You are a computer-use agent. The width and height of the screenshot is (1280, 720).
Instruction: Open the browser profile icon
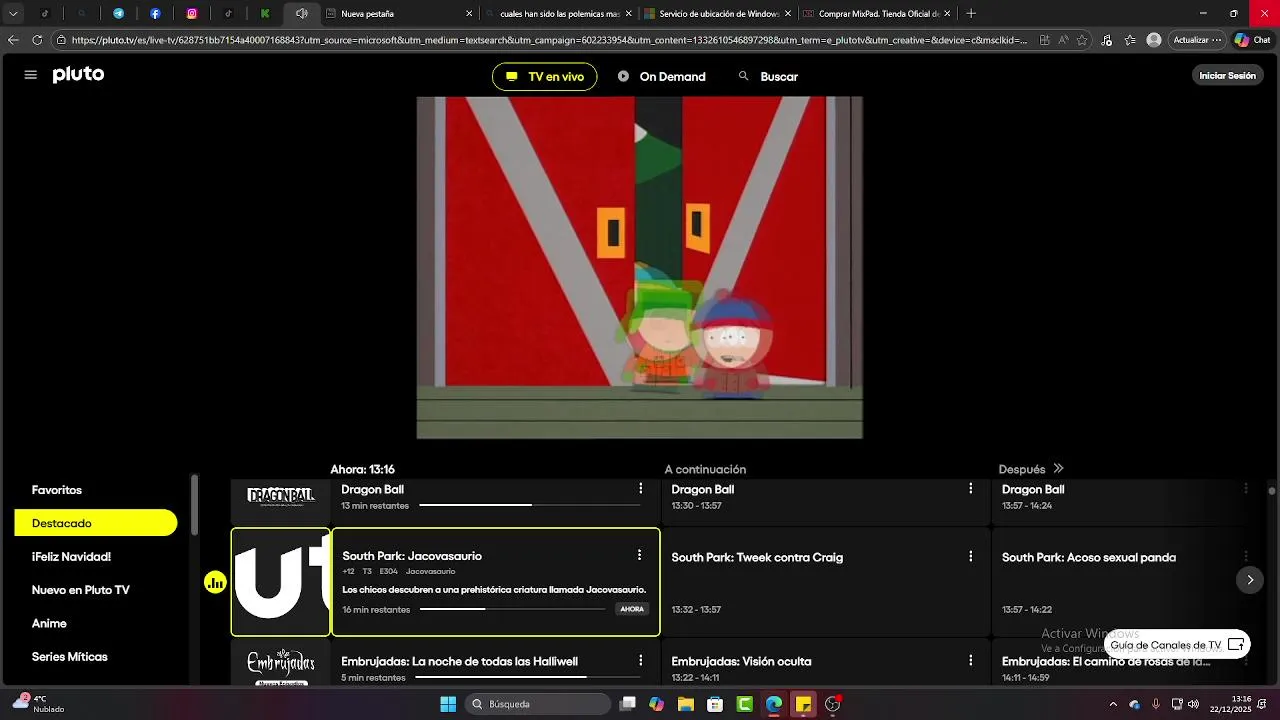tap(1154, 40)
